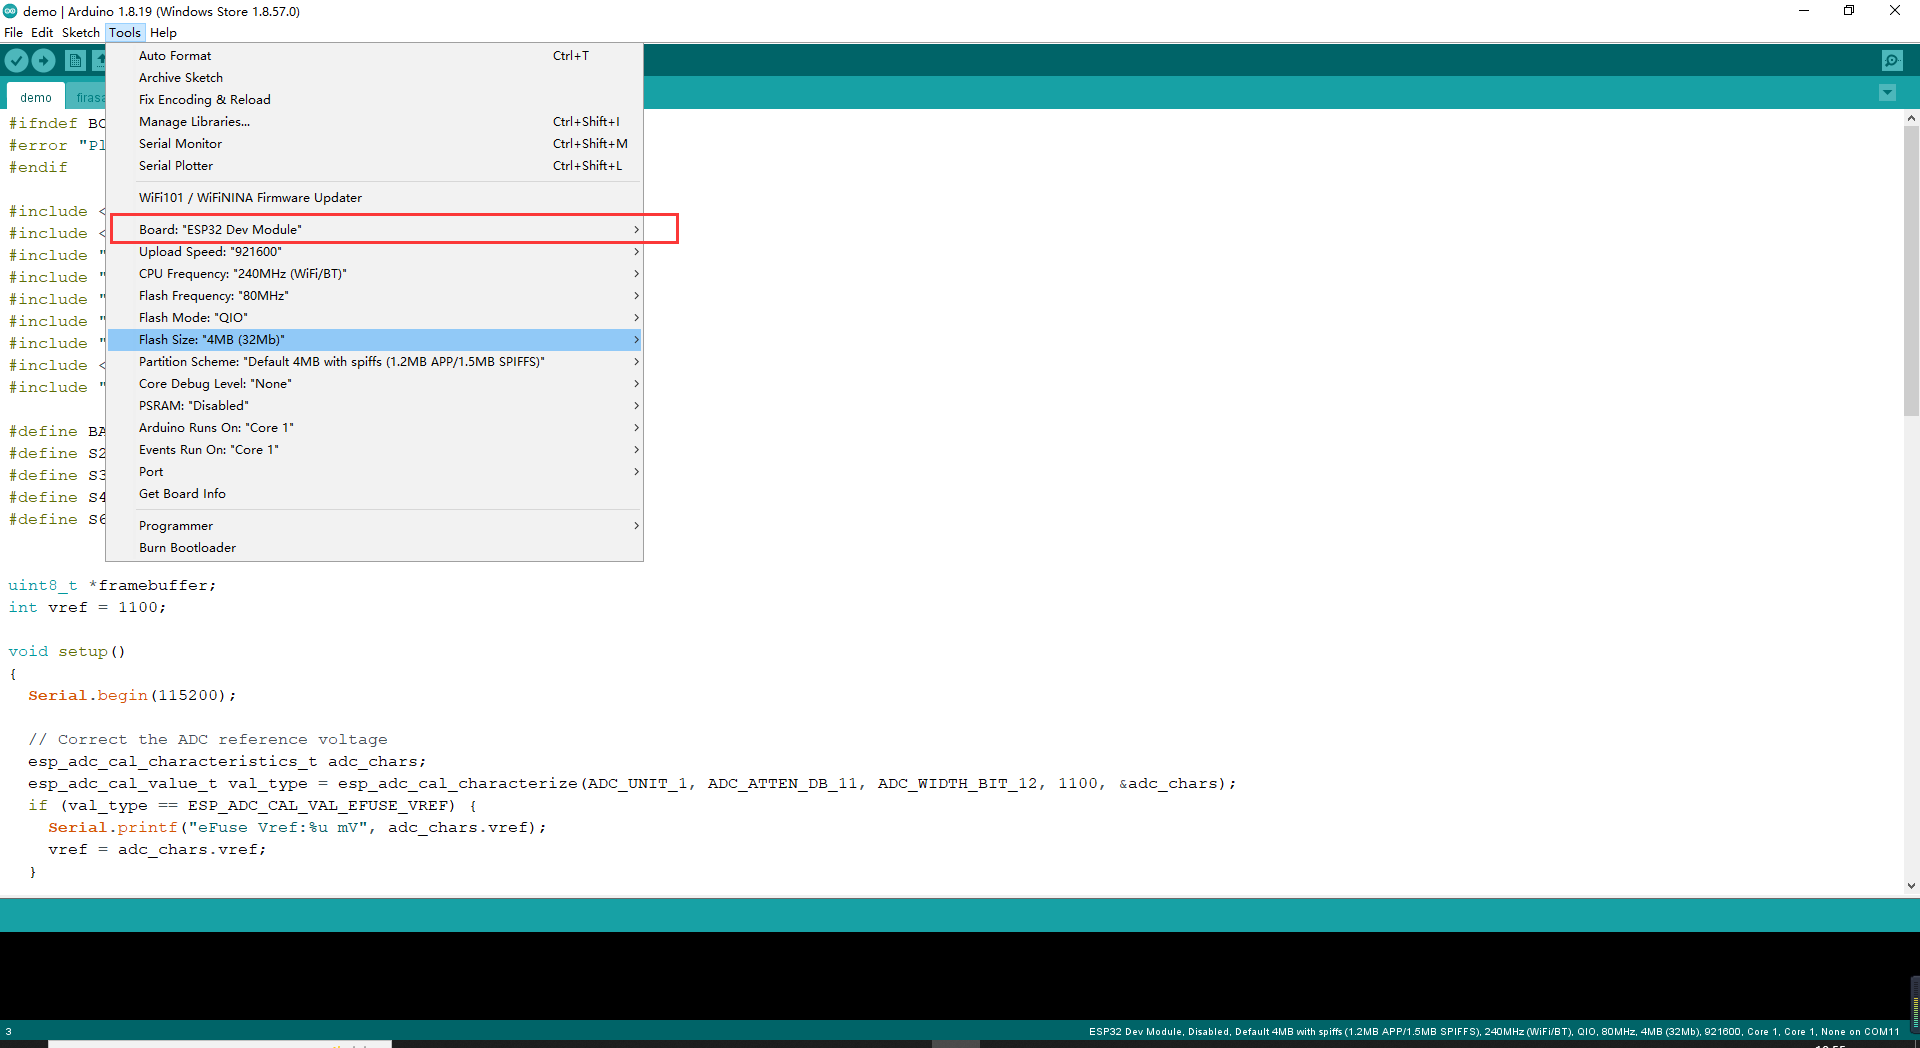Click the editor vertical scrollbar thumb
The image size is (1920, 1048).
(1911, 270)
